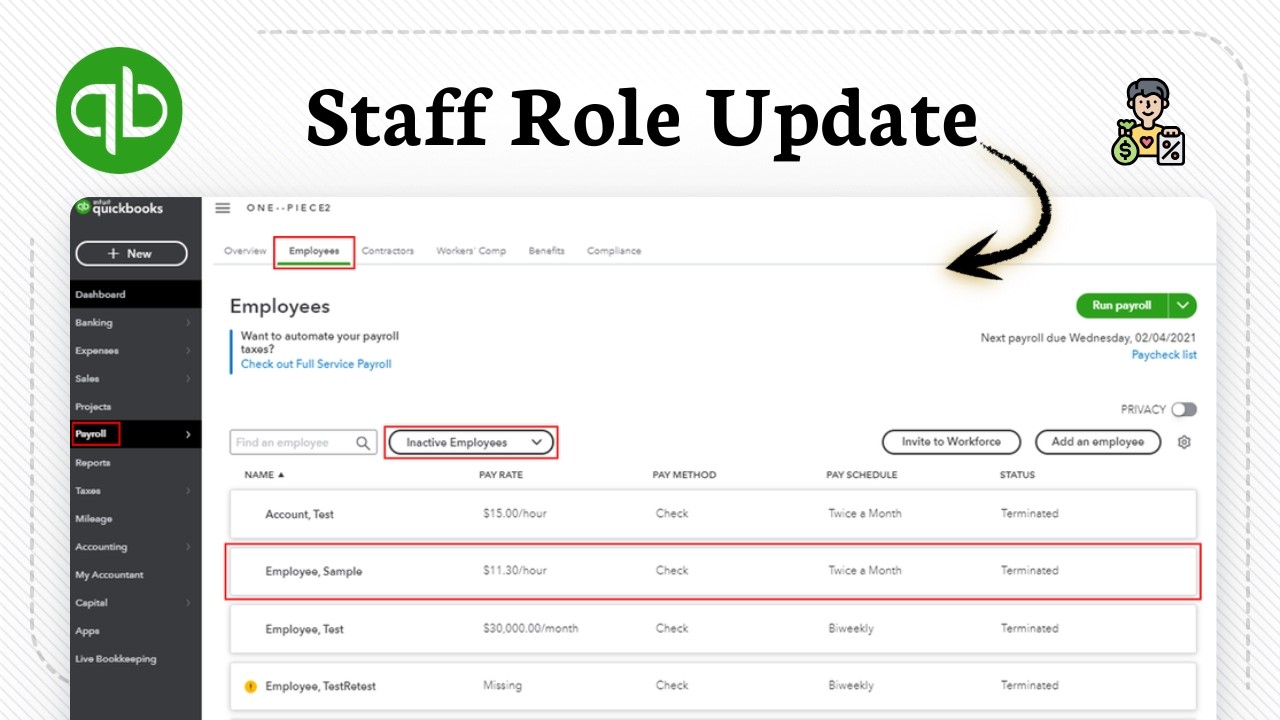Expand the Accounting sidebar submenu
This screenshot has width=1280, height=720.
pos(188,547)
